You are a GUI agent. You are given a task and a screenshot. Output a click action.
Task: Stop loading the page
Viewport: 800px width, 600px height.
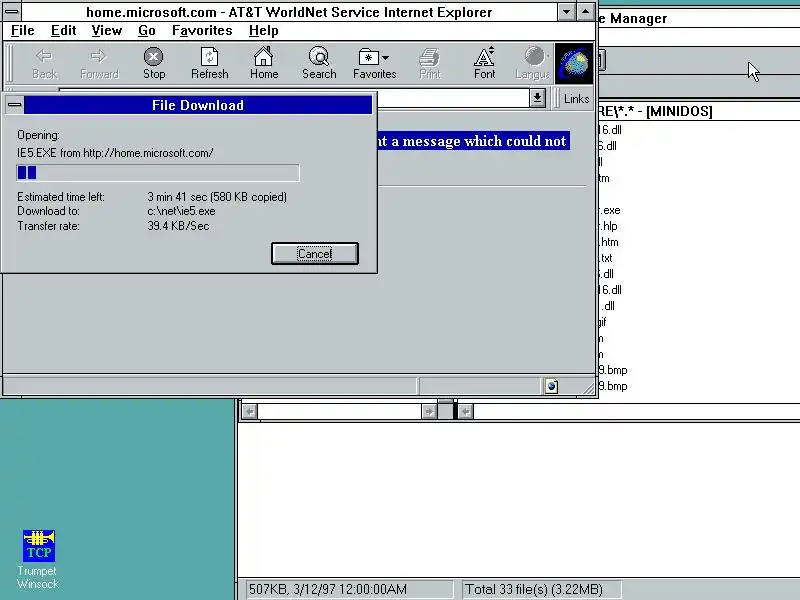(x=154, y=64)
